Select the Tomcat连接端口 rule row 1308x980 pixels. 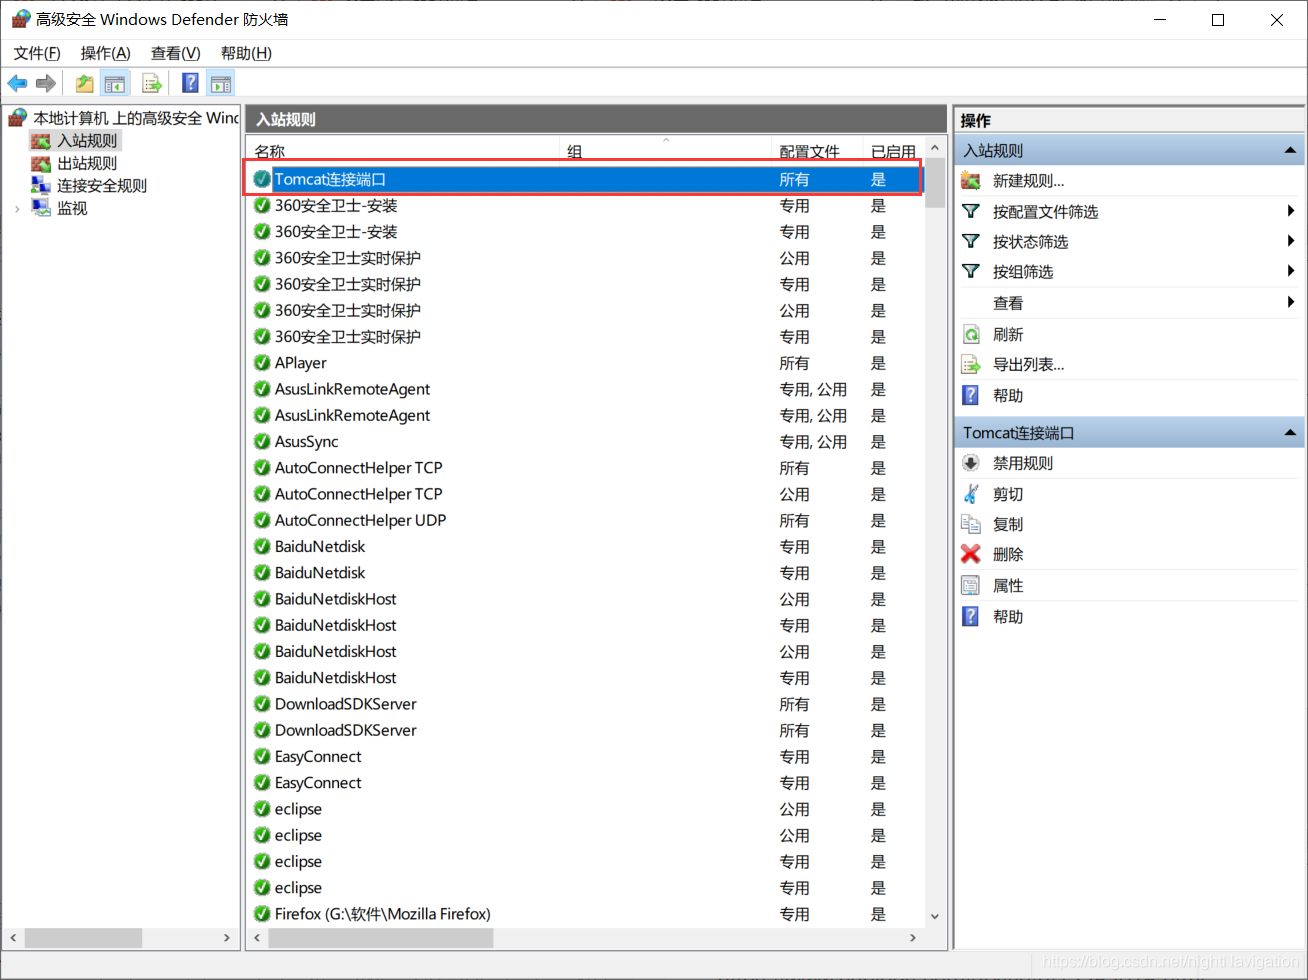[x=584, y=179]
